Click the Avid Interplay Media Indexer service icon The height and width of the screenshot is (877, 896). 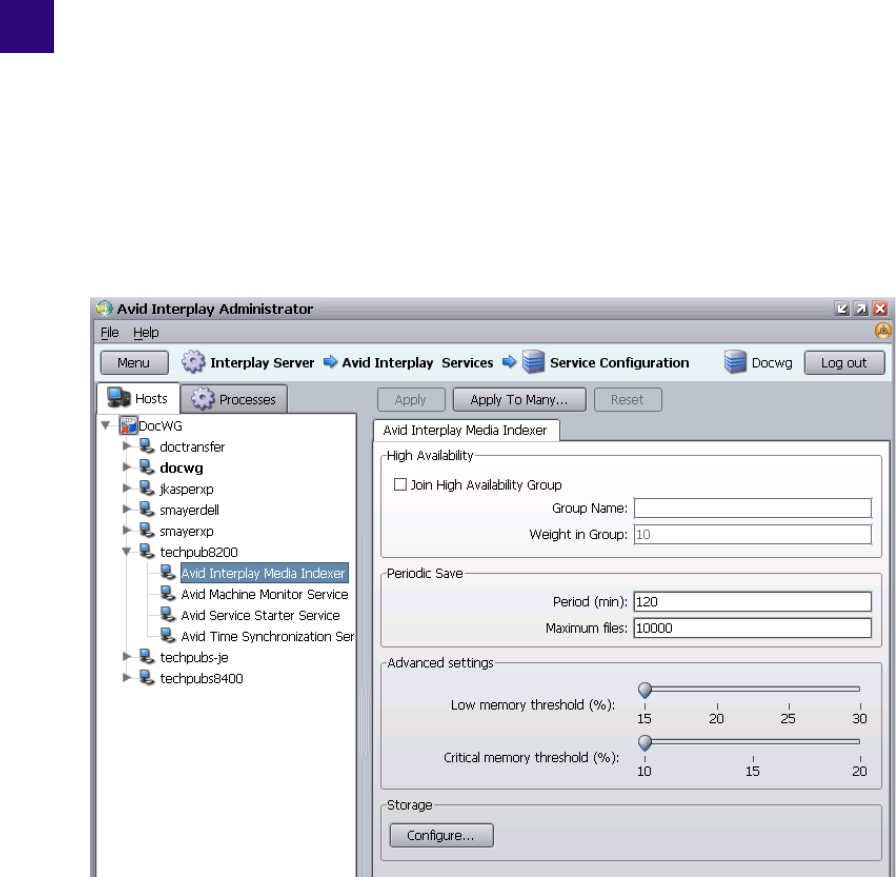(167, 572)
